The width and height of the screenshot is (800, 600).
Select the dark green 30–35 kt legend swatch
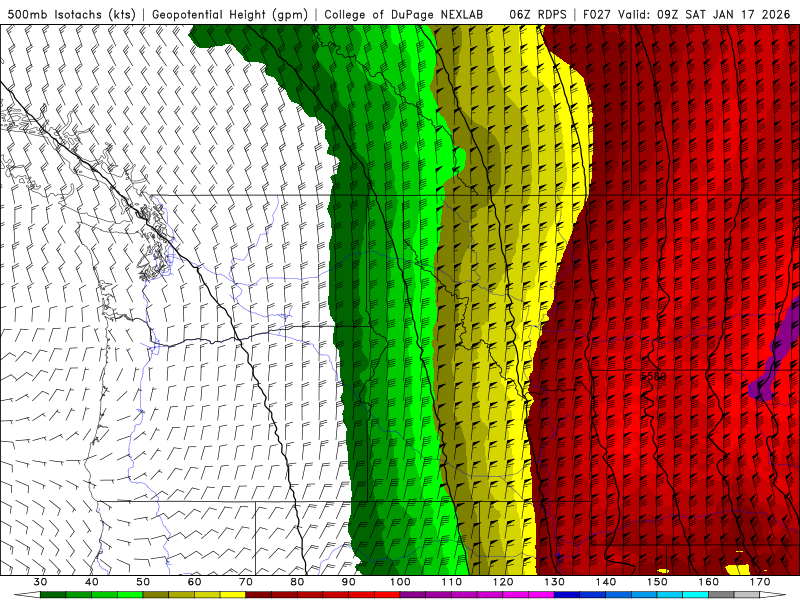coord(53,594)
